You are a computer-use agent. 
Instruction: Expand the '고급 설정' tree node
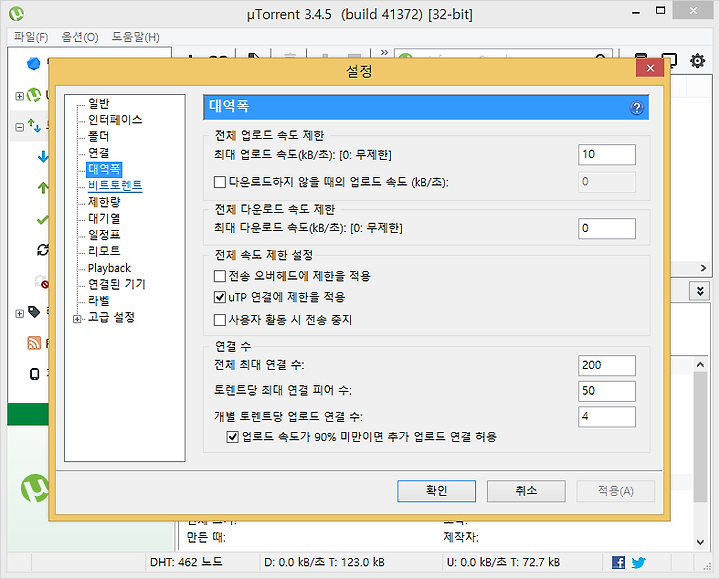coord(77,319)
